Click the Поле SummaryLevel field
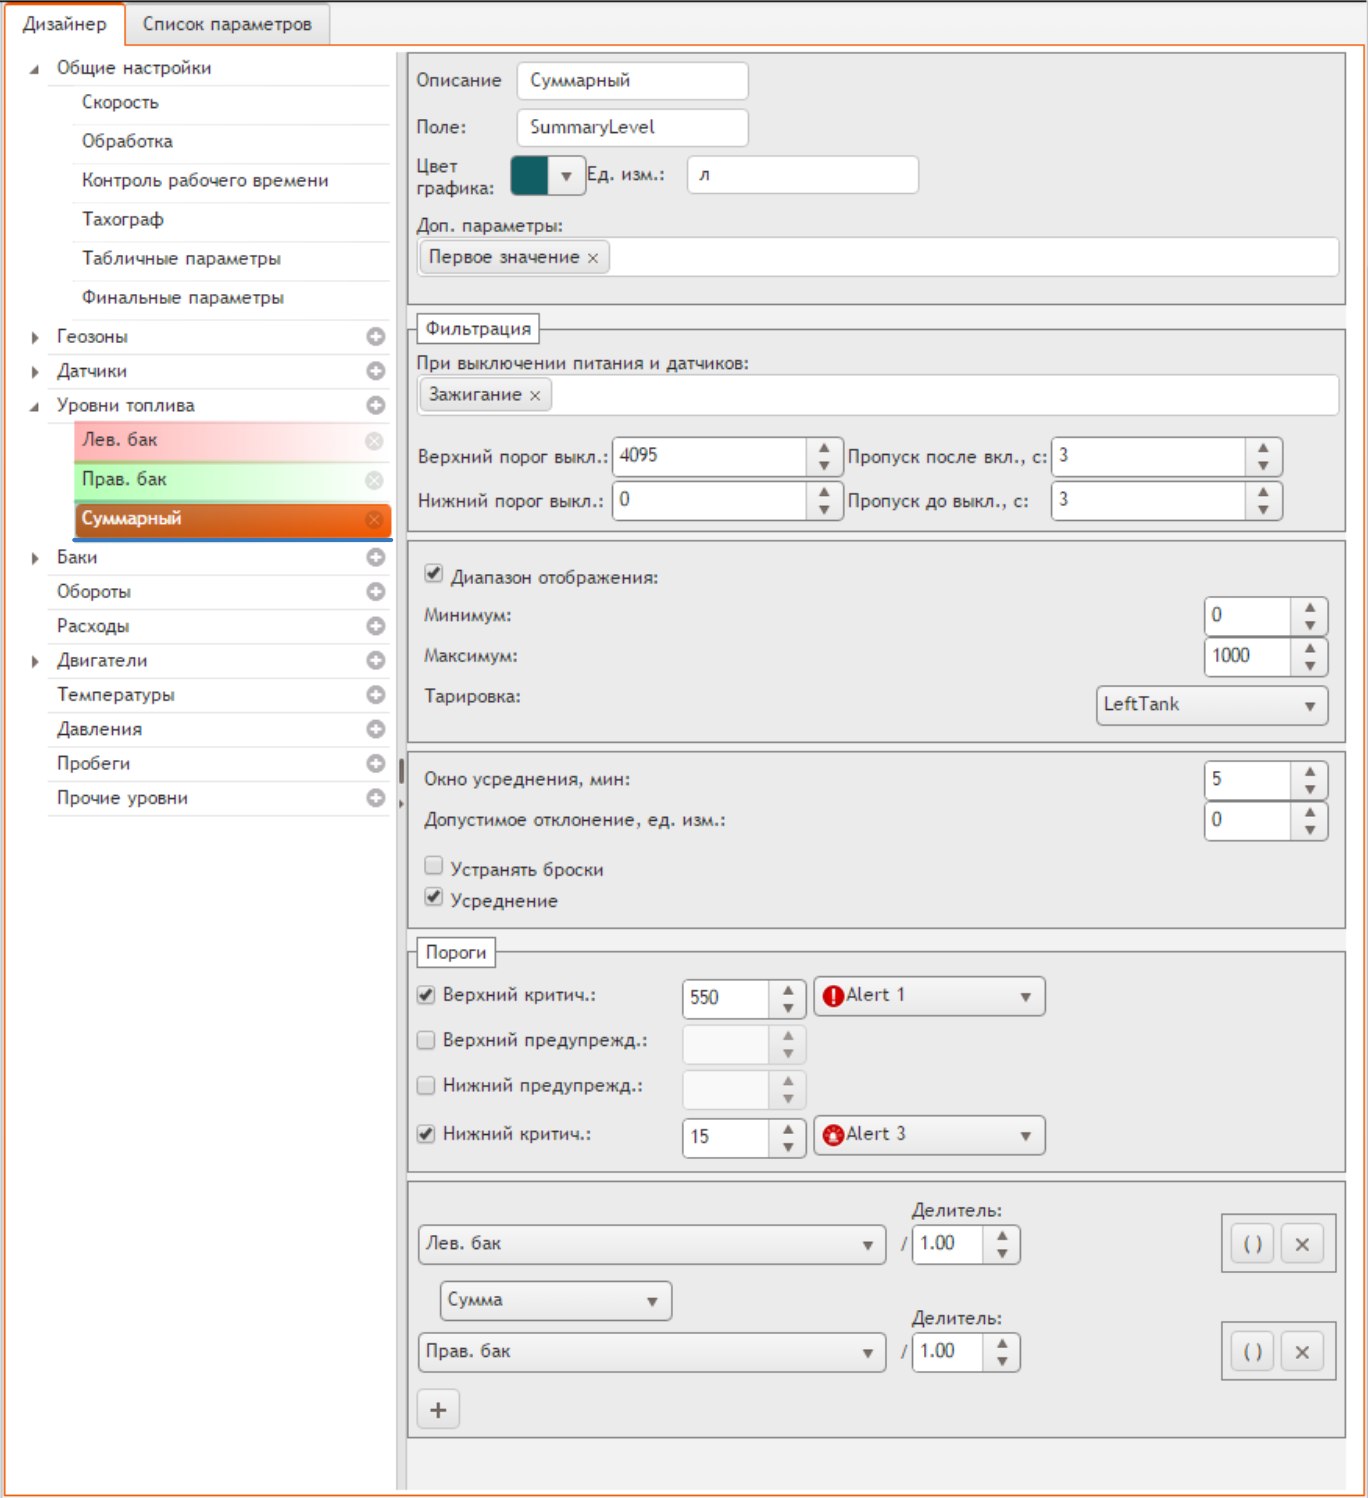The width and height of the screenshot is (1368, 1498). click(632, 127)
